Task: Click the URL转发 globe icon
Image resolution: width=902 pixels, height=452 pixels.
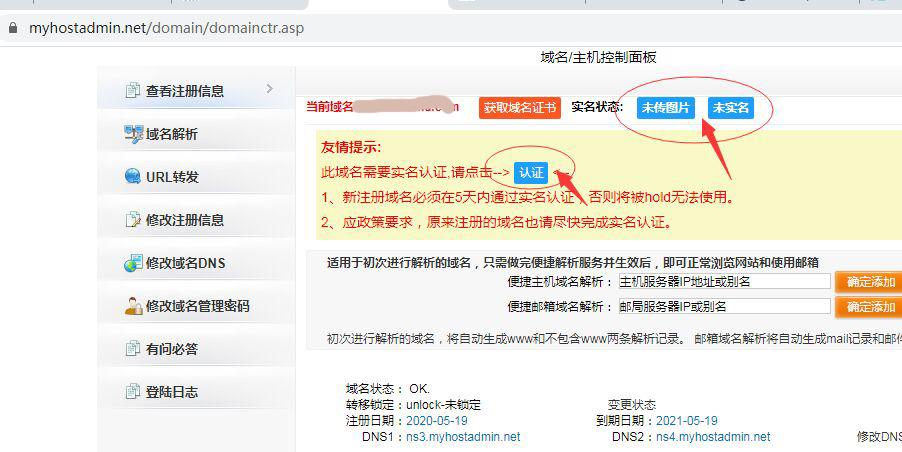Action: [x=133, y=176]
